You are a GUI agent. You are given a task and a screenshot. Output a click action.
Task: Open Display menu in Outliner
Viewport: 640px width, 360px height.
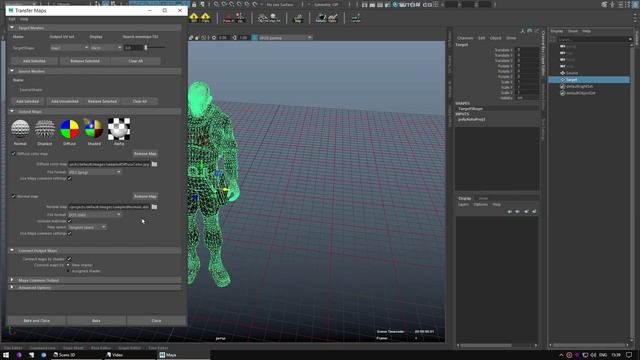pyautogui.click(x=557, y=31)
